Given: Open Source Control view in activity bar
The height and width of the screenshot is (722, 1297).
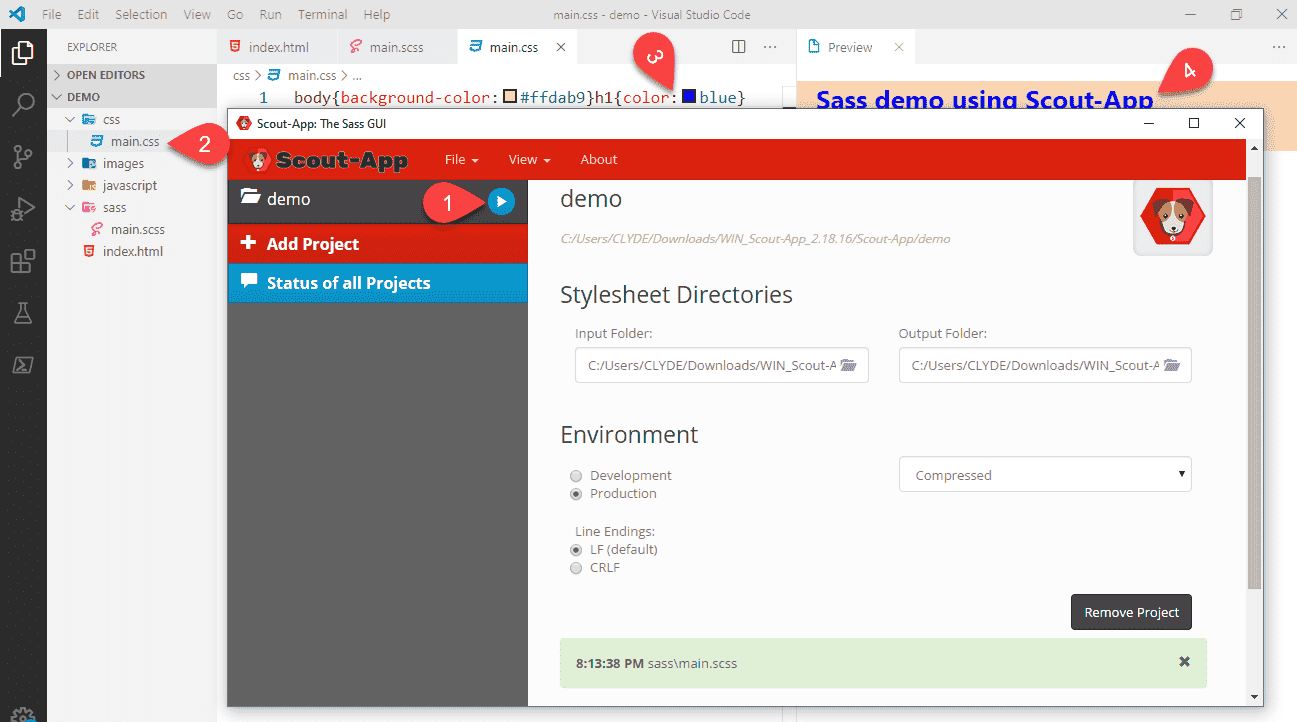Looking at the screenshot, I should [23, 157].
